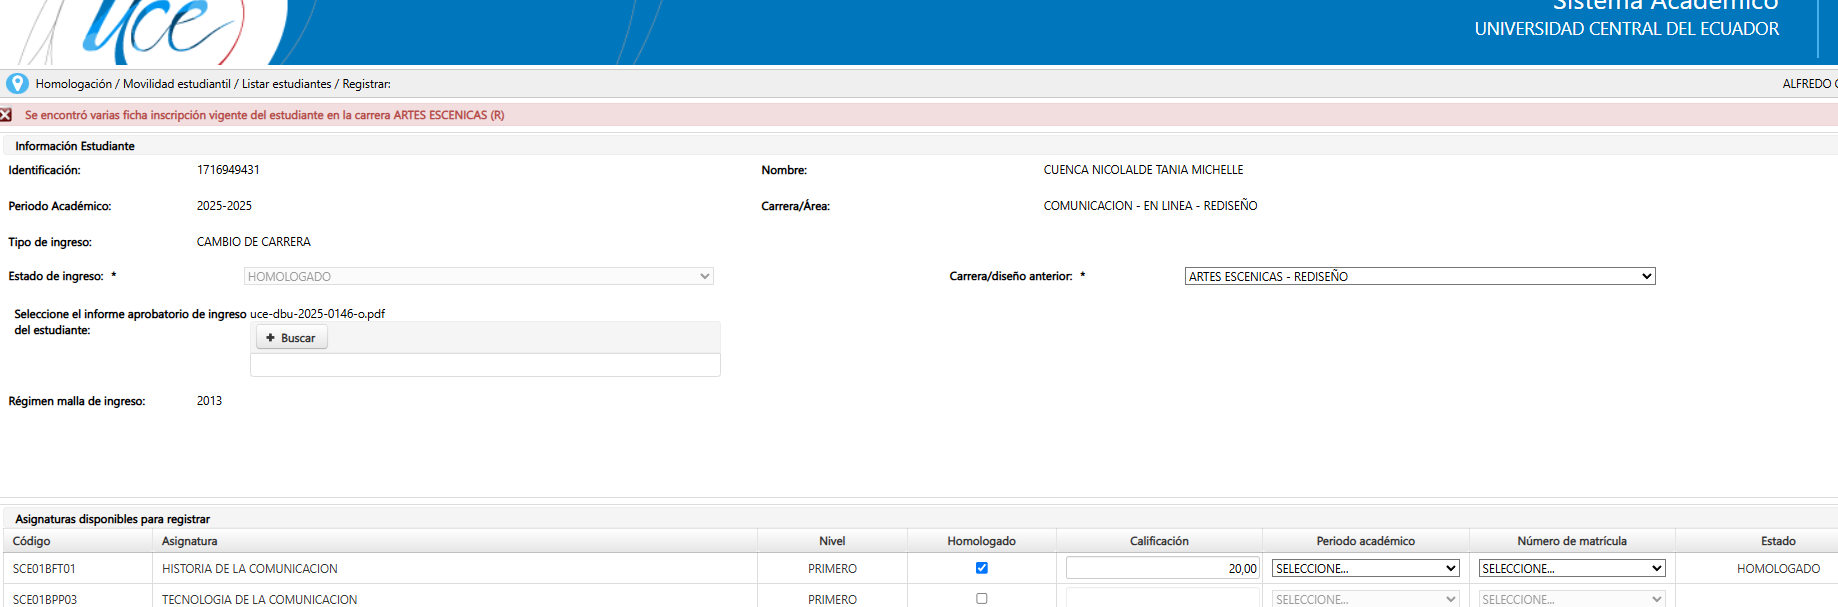Click TECNOLOGIA DE LA COMUNICACION subject name
This screenshot has height=607, width=1838.
(x=260, y=600)
